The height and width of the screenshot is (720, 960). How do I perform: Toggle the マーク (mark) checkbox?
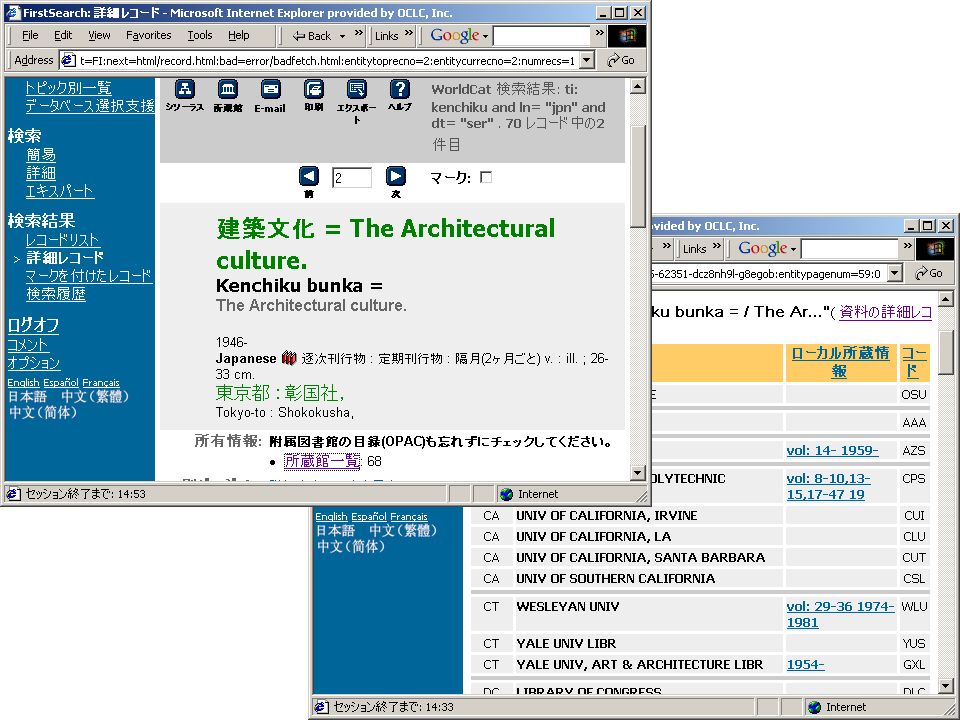pyautogui.click(x=486, y=178)
